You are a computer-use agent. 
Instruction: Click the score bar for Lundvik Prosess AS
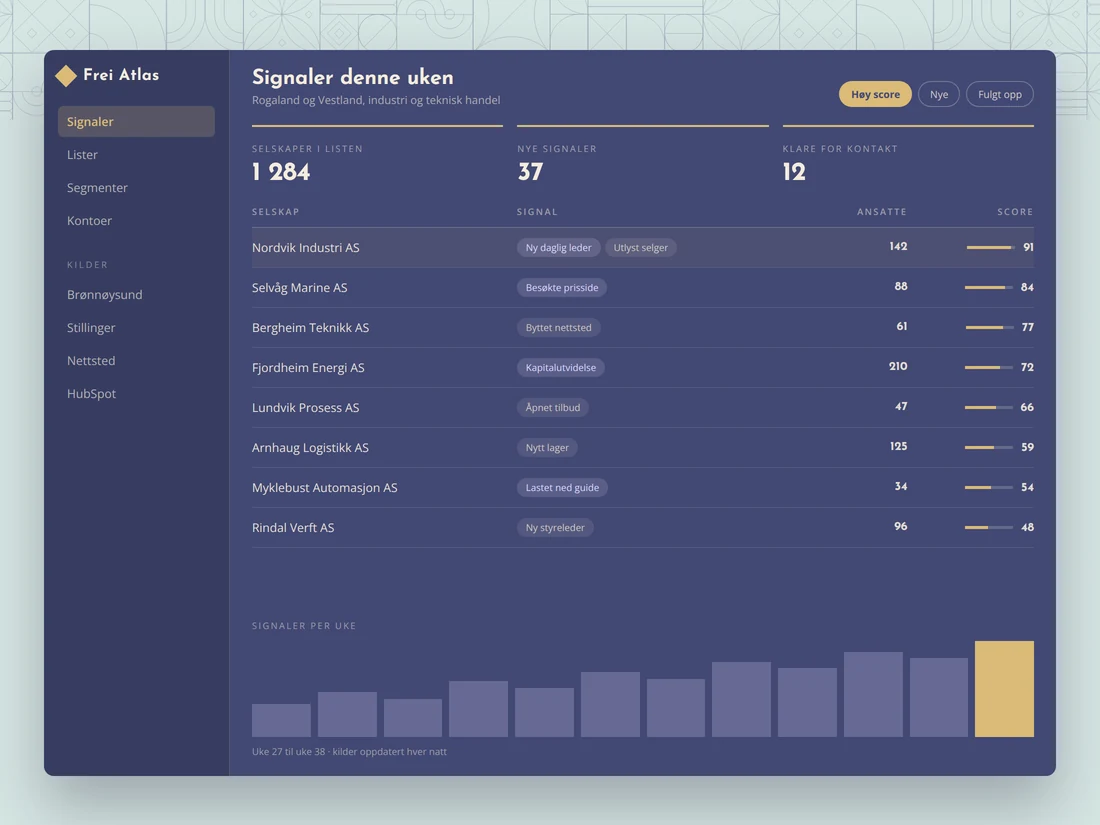(x=988, y=408)
